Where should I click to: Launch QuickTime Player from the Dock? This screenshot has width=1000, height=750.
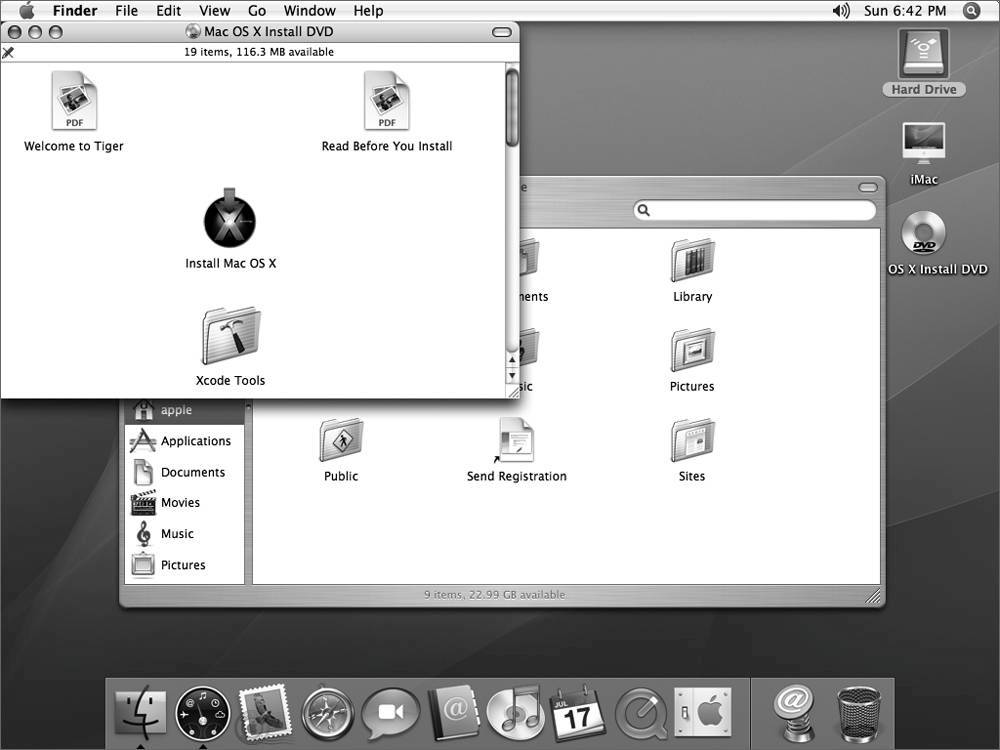(x=640, y=713)
